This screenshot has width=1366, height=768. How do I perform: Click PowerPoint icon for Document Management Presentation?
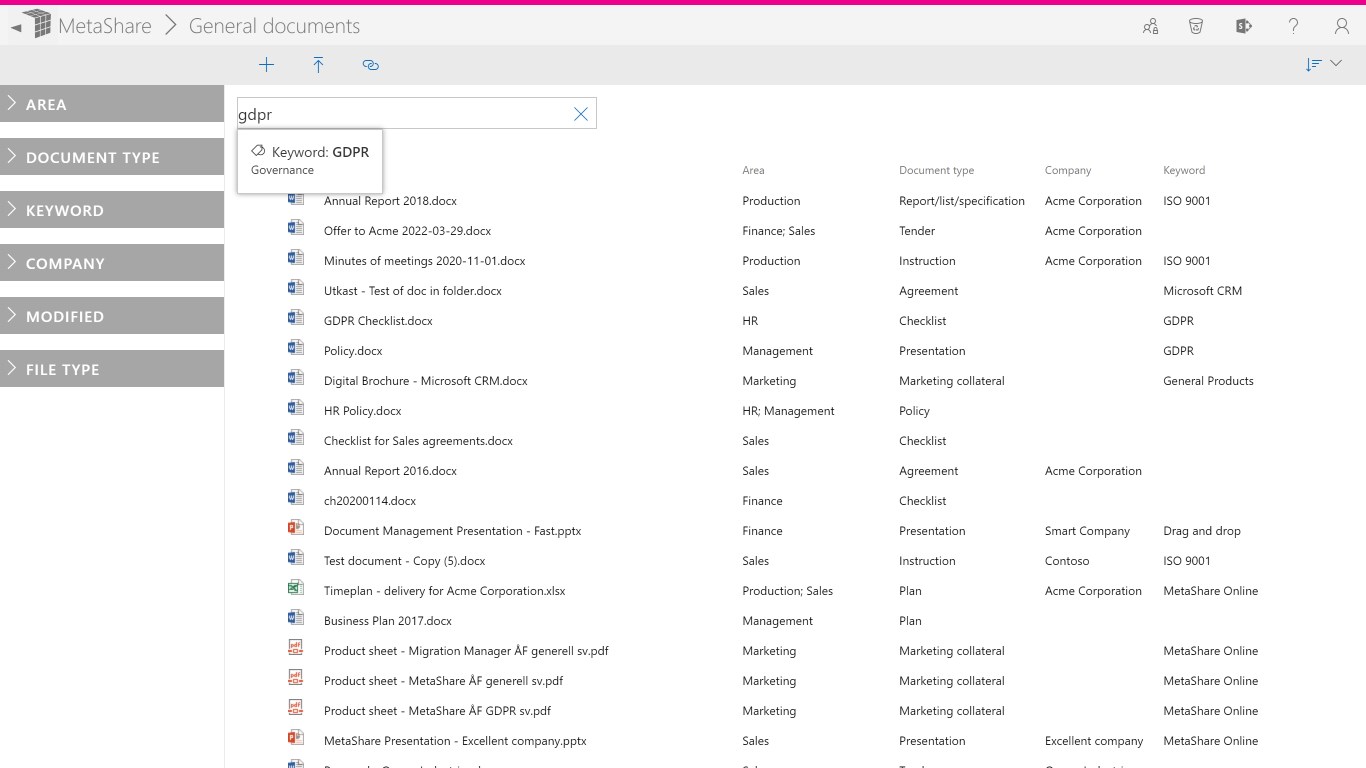pyautogui.click(x=295, y=529)
